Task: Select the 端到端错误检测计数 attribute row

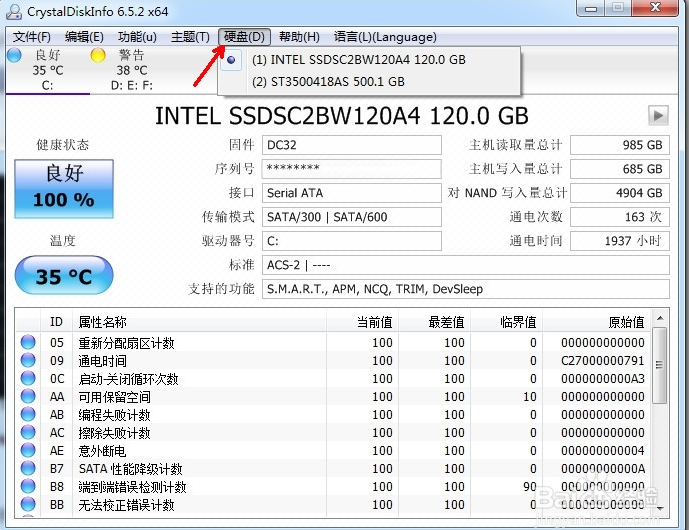Action: pyautogui.click(x=334, y=487)
